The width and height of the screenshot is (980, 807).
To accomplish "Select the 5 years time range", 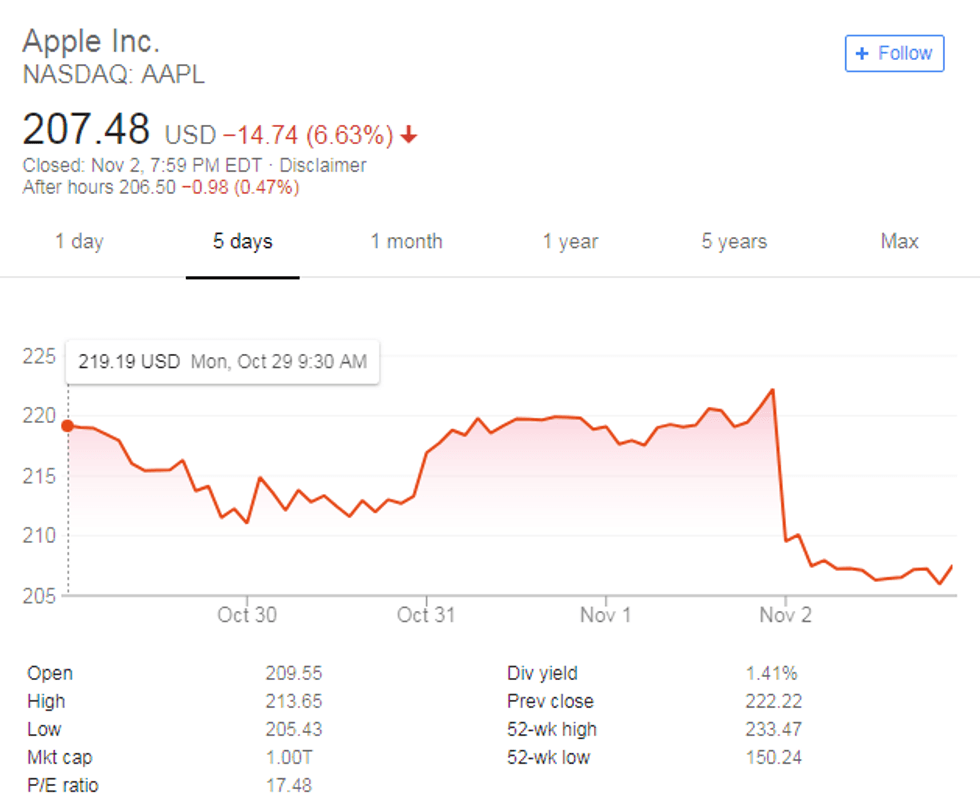I will [x=733, y=241].
